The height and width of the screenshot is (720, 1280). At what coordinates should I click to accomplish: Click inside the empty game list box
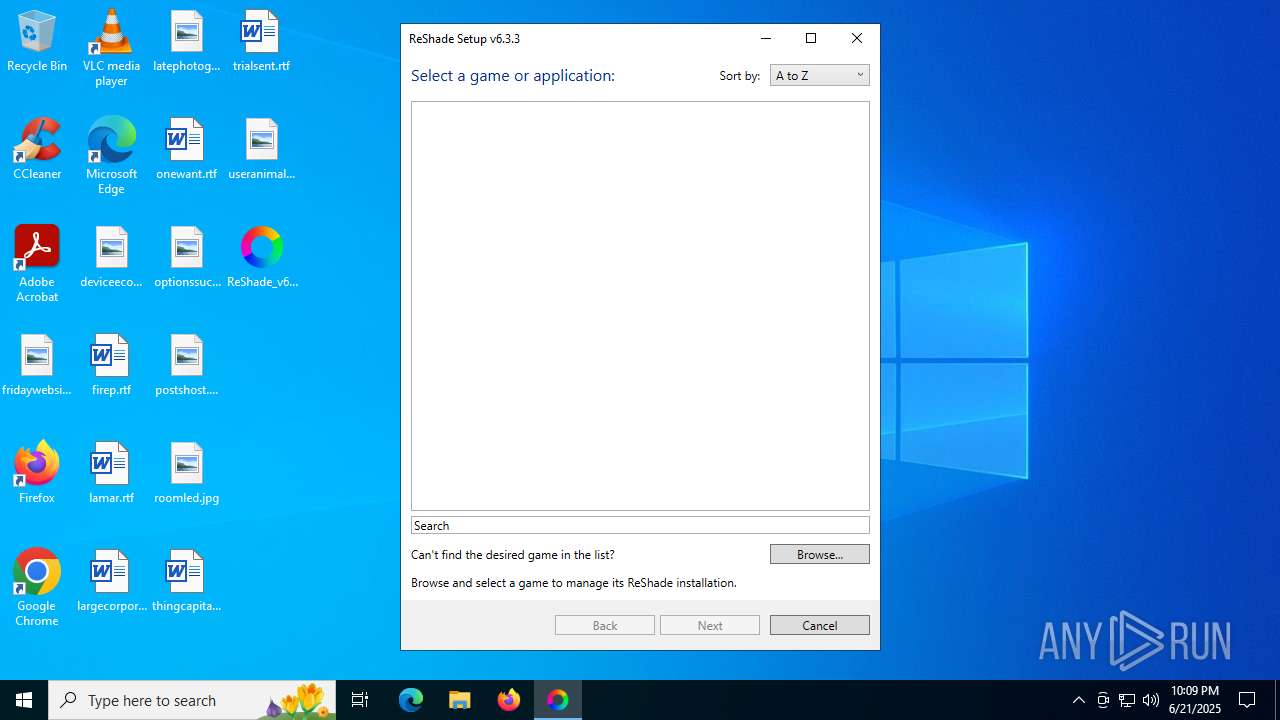coord(640,306)
